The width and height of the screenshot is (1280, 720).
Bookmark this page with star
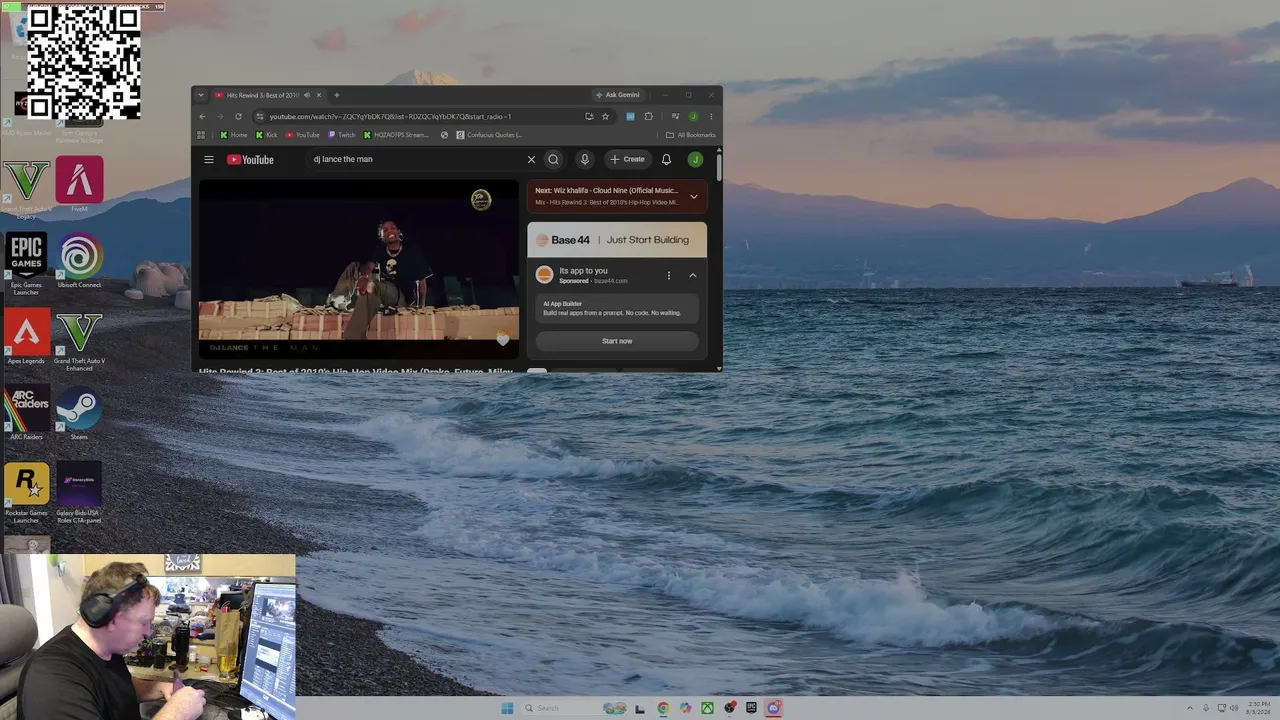605,116
